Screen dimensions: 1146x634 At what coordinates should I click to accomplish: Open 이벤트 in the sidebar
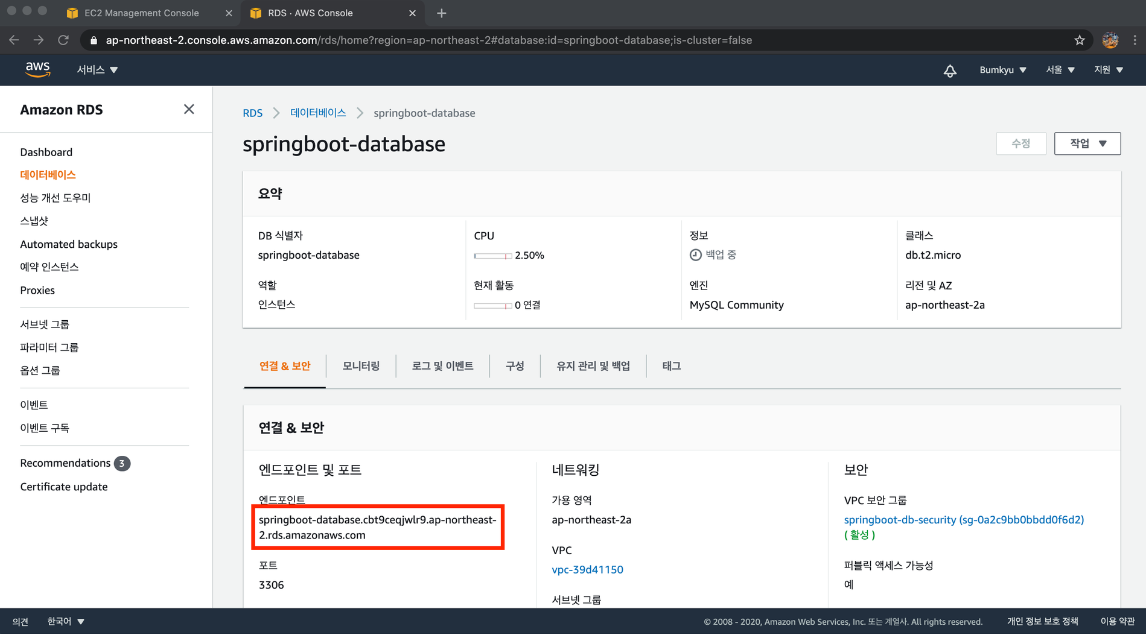pos(34,404)
